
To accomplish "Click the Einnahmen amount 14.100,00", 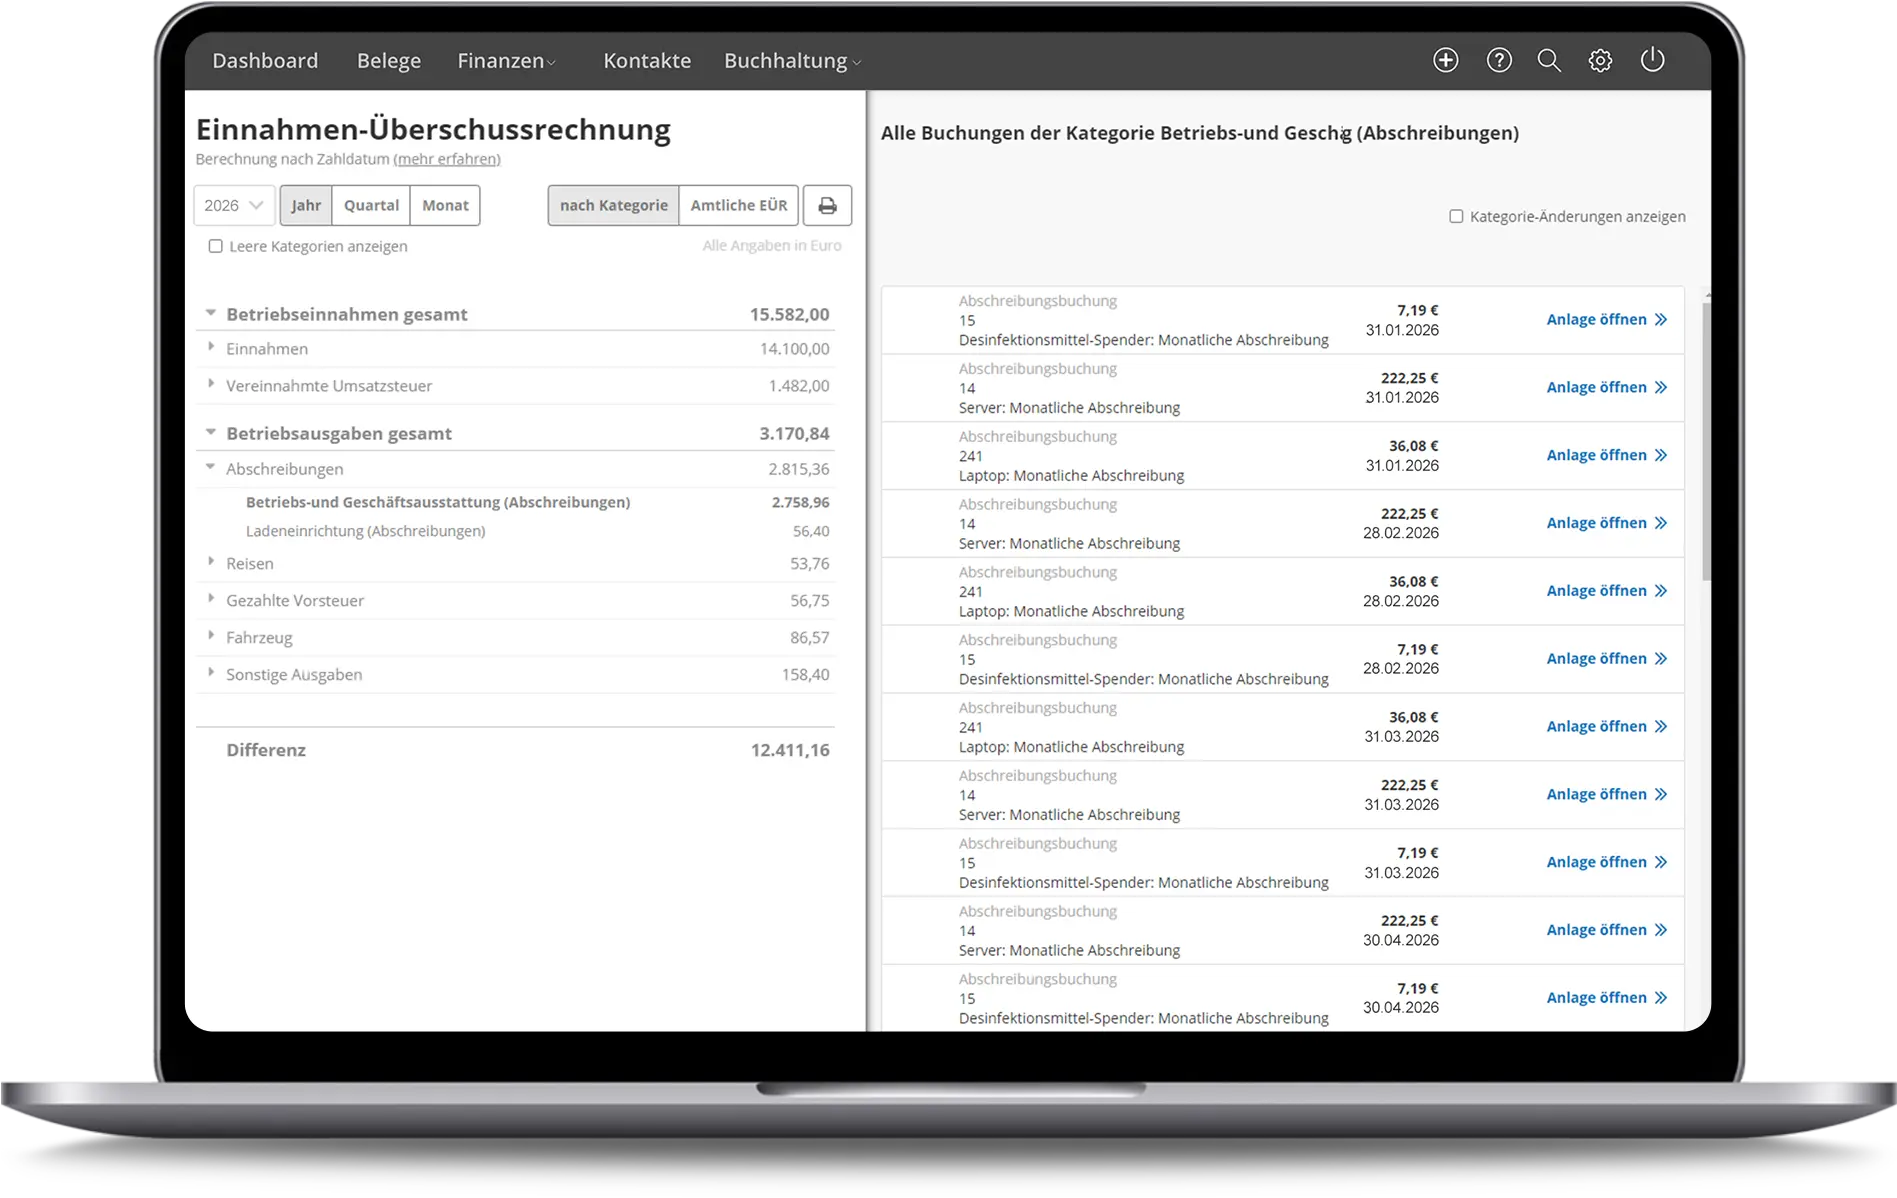I will (794, 349).
